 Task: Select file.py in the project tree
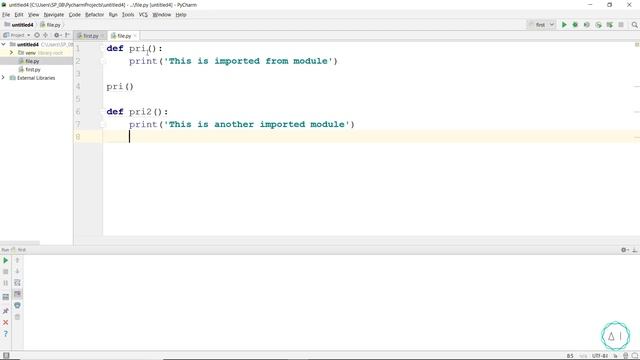pos(32,61)
